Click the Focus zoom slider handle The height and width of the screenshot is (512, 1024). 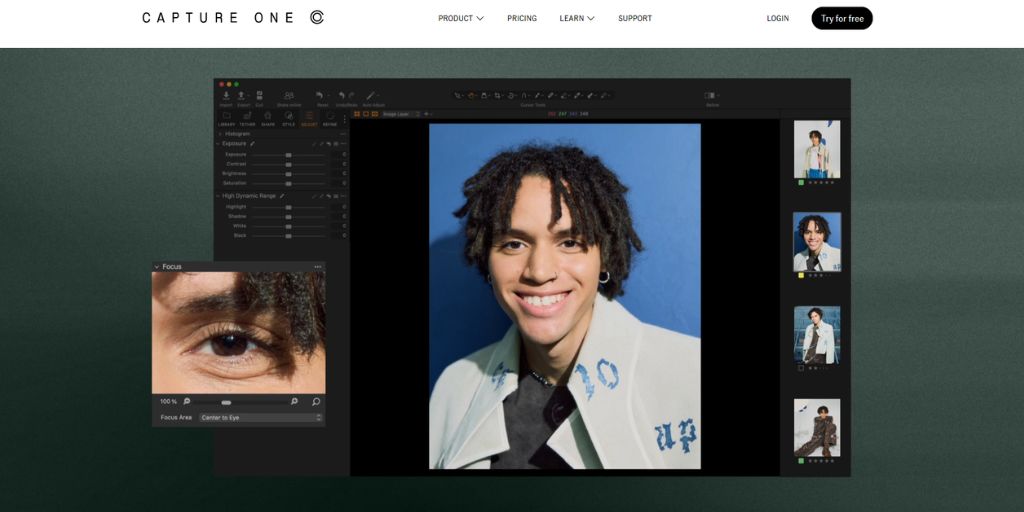[226, 402]
